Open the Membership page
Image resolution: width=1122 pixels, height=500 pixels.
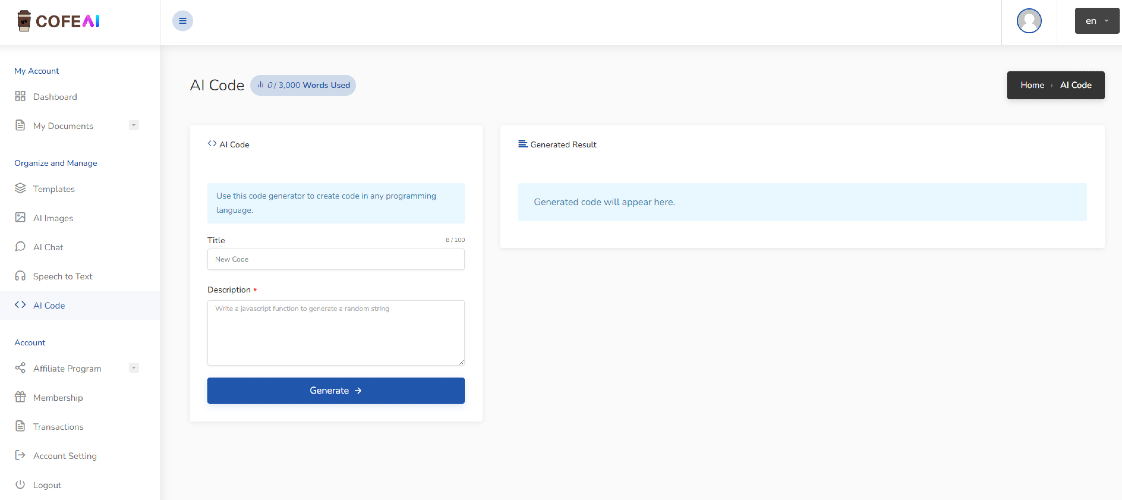58,398
